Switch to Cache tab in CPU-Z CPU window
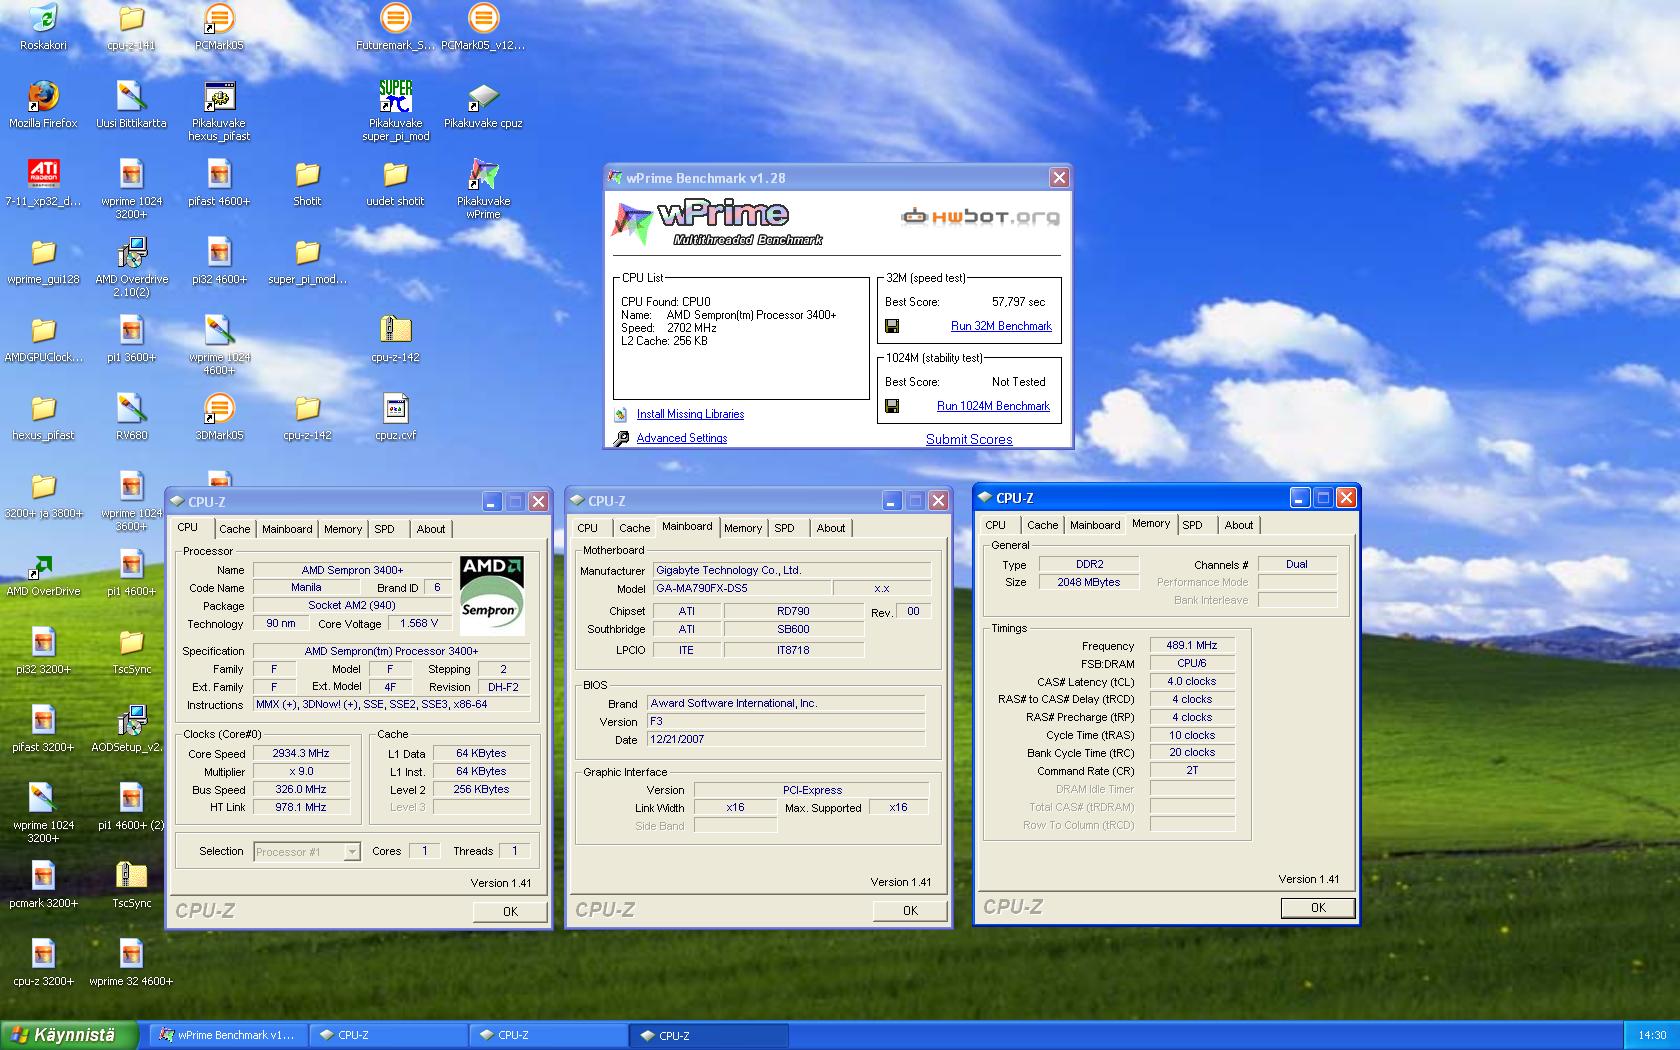This screenshot has height=1050, width=1680. pyautogui.click(x=235, y=529)
